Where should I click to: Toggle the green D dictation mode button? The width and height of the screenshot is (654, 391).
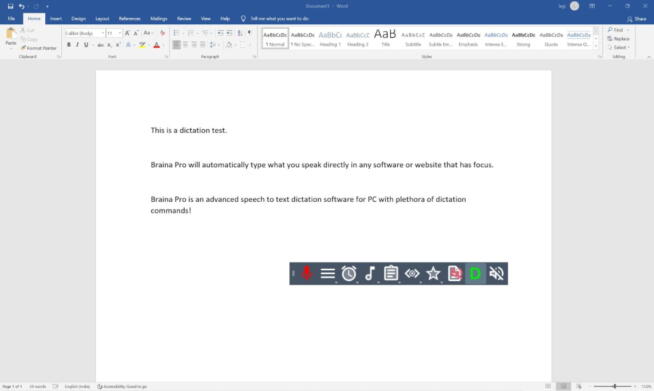(475, 273)
